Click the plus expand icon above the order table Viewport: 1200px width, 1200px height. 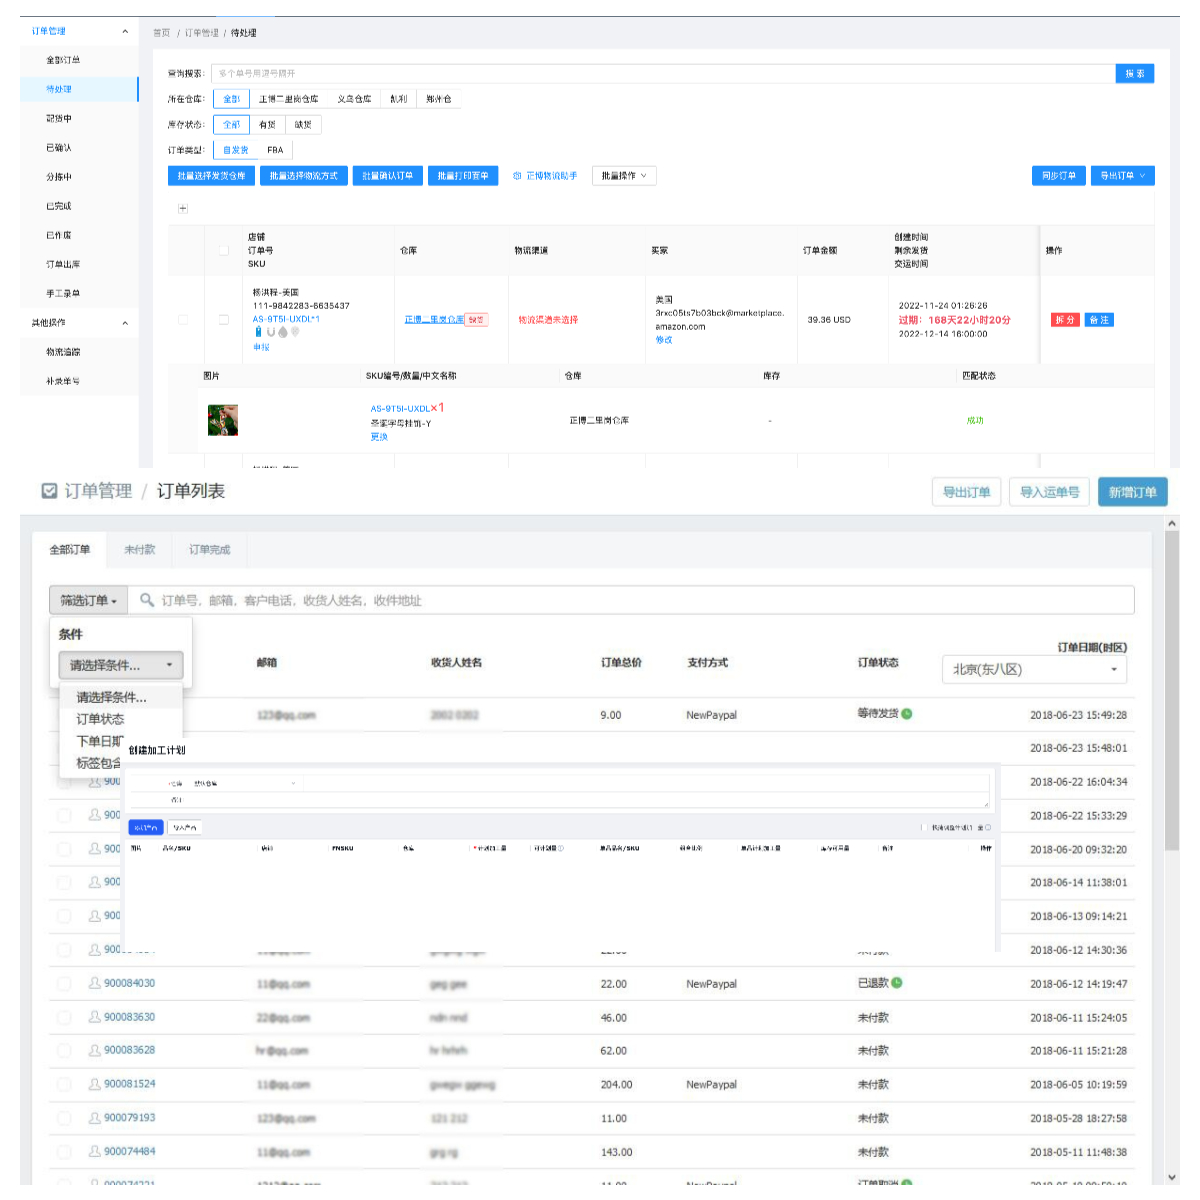(182, 209)
